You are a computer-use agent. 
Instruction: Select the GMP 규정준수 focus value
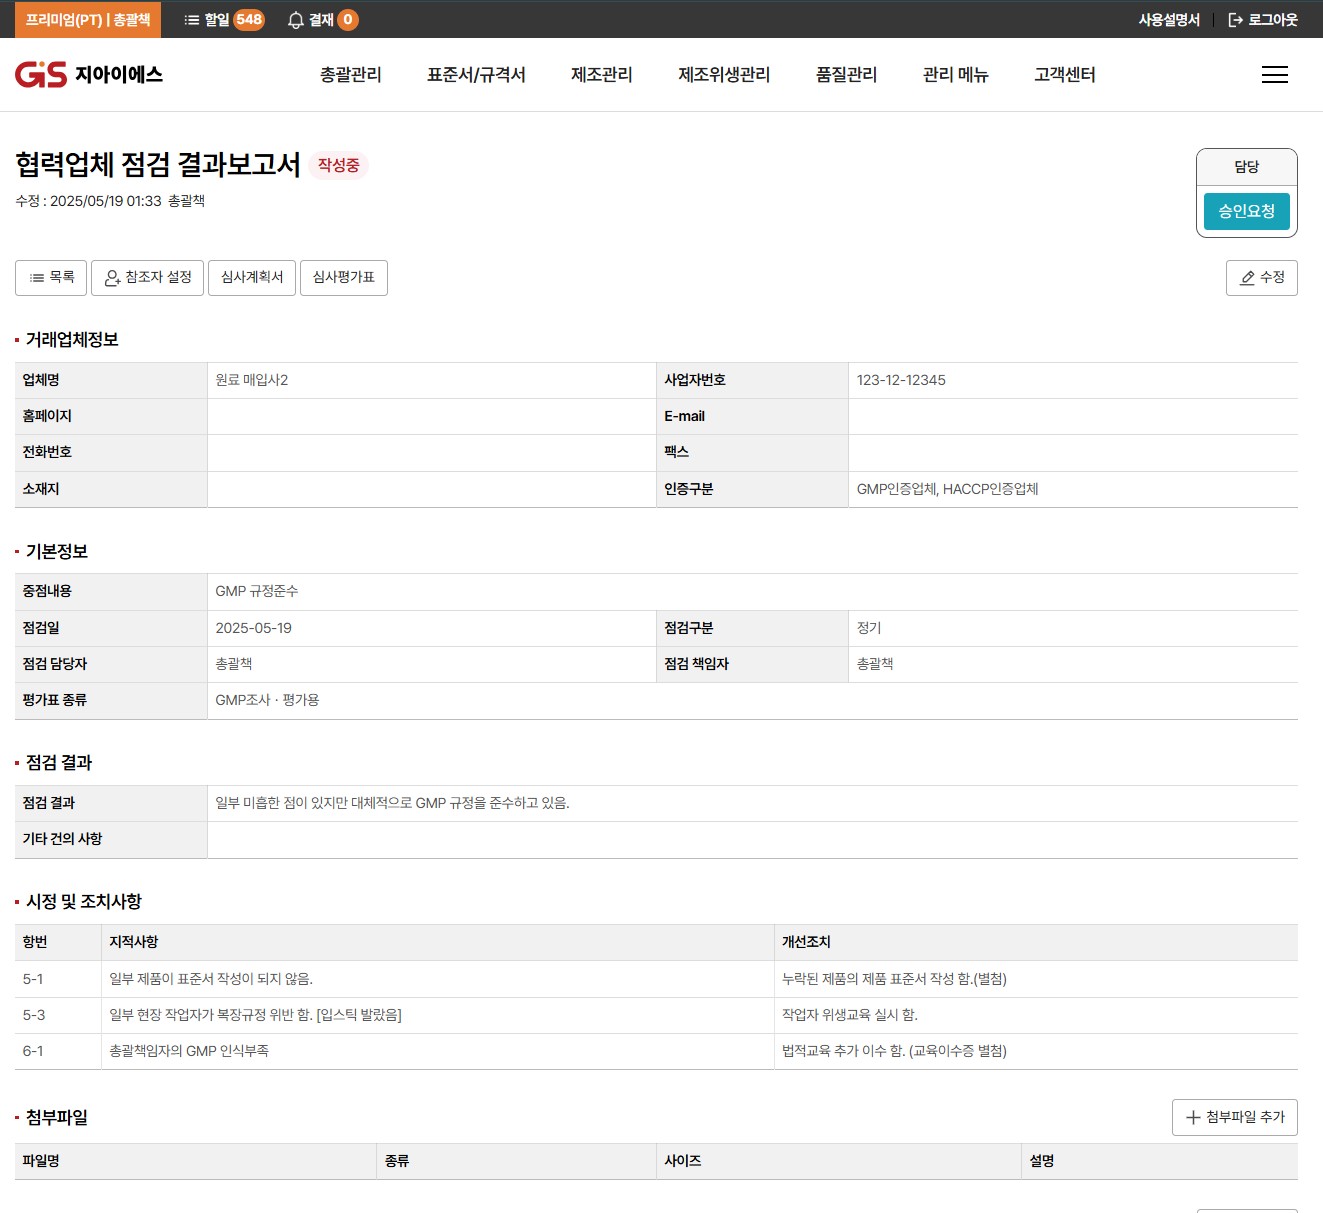[257, 591]
